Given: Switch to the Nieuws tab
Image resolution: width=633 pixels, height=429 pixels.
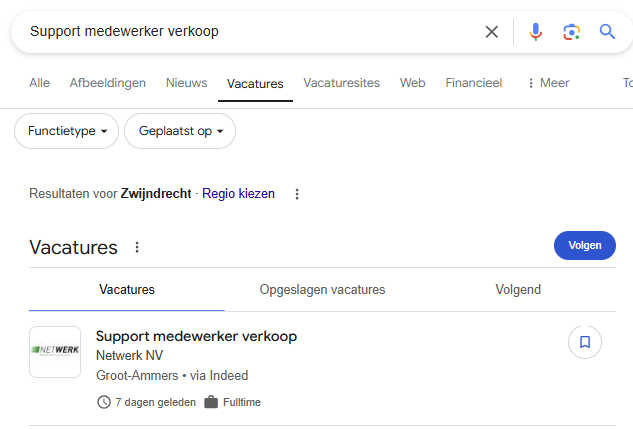Looking at the screenshot, I should click(x=186, y=83).
